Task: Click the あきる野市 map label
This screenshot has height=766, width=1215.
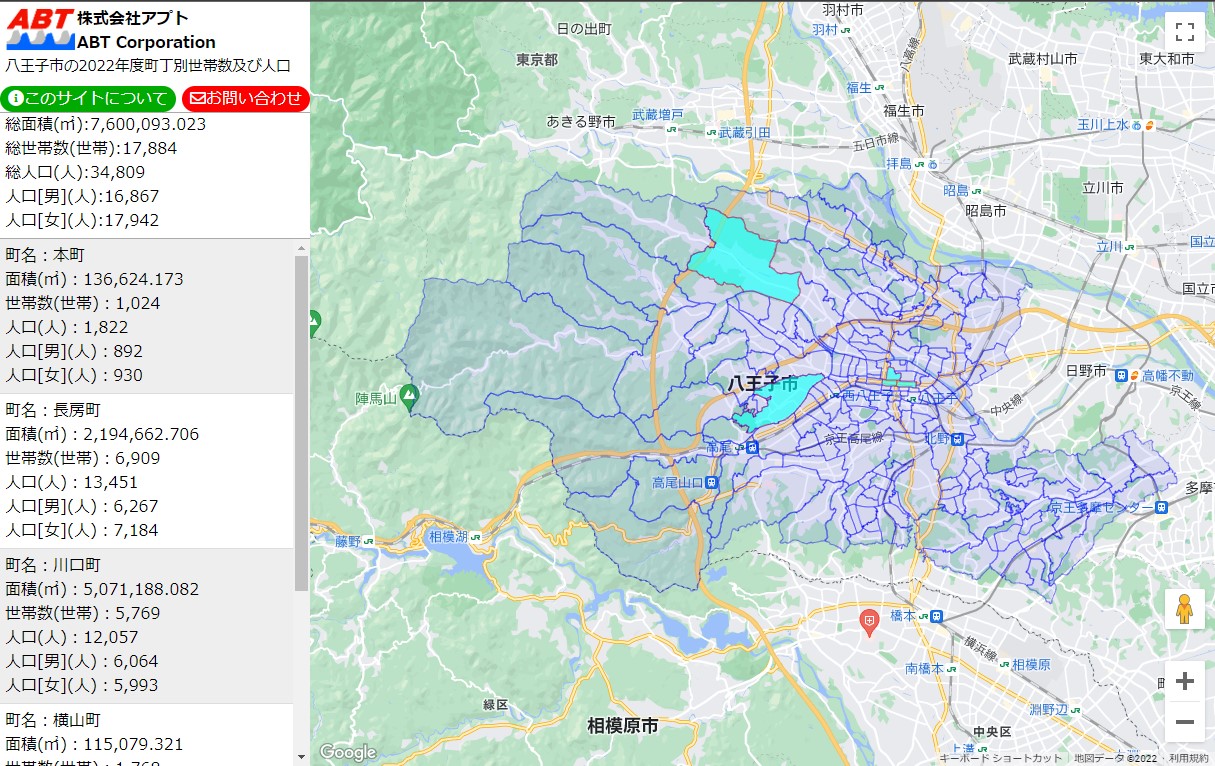Action: 581,121
